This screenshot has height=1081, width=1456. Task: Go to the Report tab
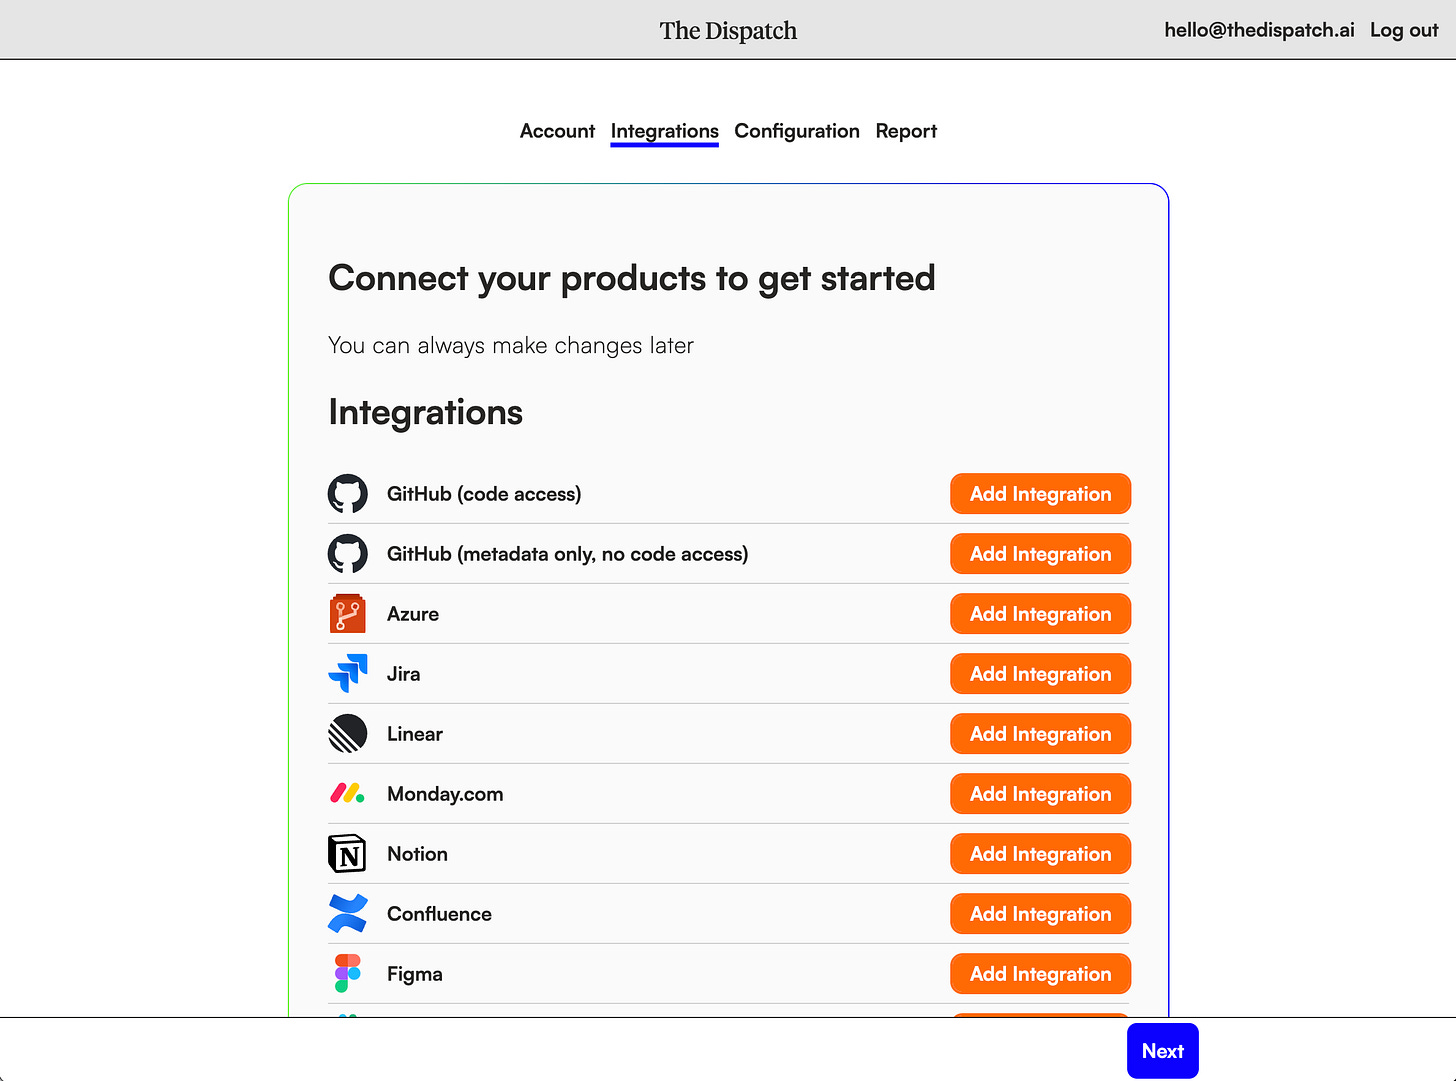pyautogui.click(x=906, y=131)
